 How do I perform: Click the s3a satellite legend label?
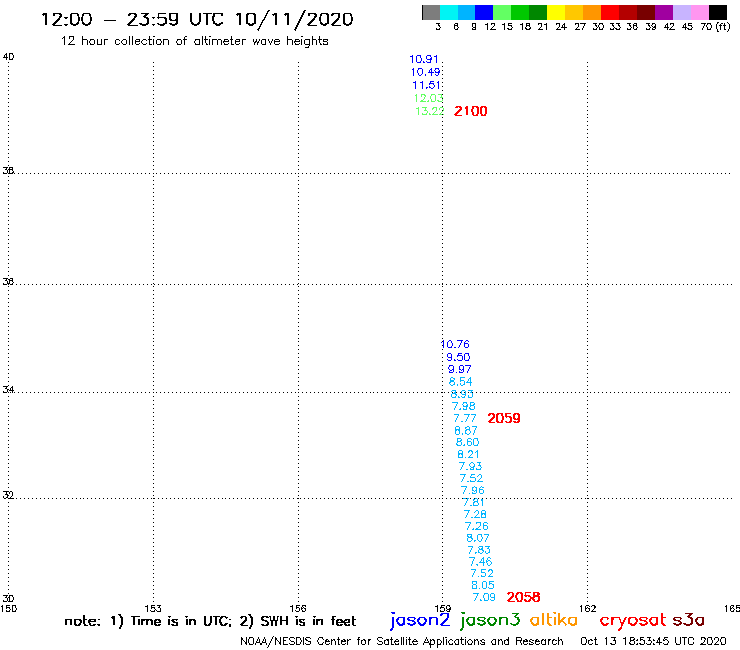click(x=689, y=620)
